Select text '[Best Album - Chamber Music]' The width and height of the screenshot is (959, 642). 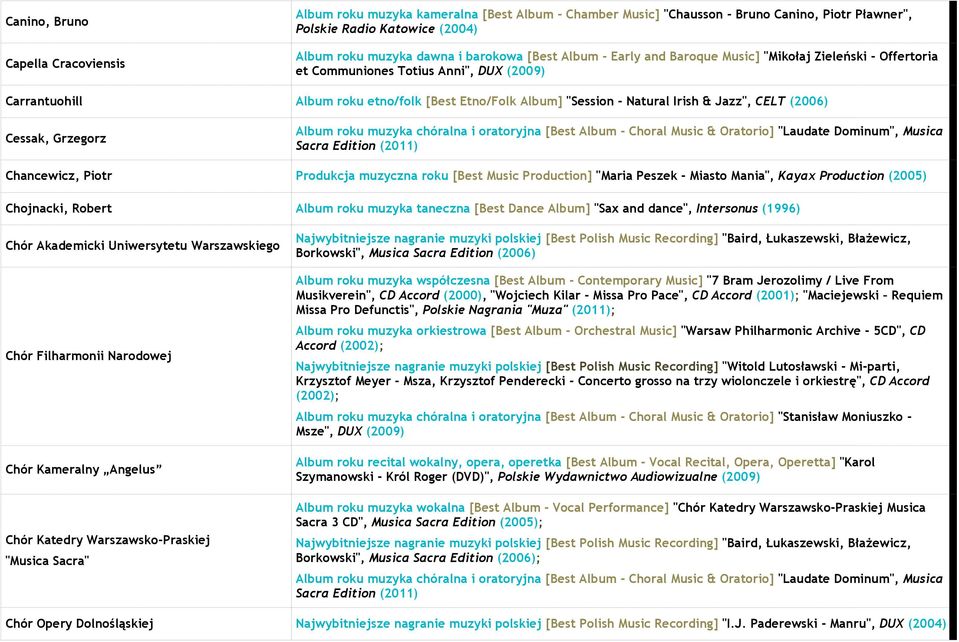(571, 14)
